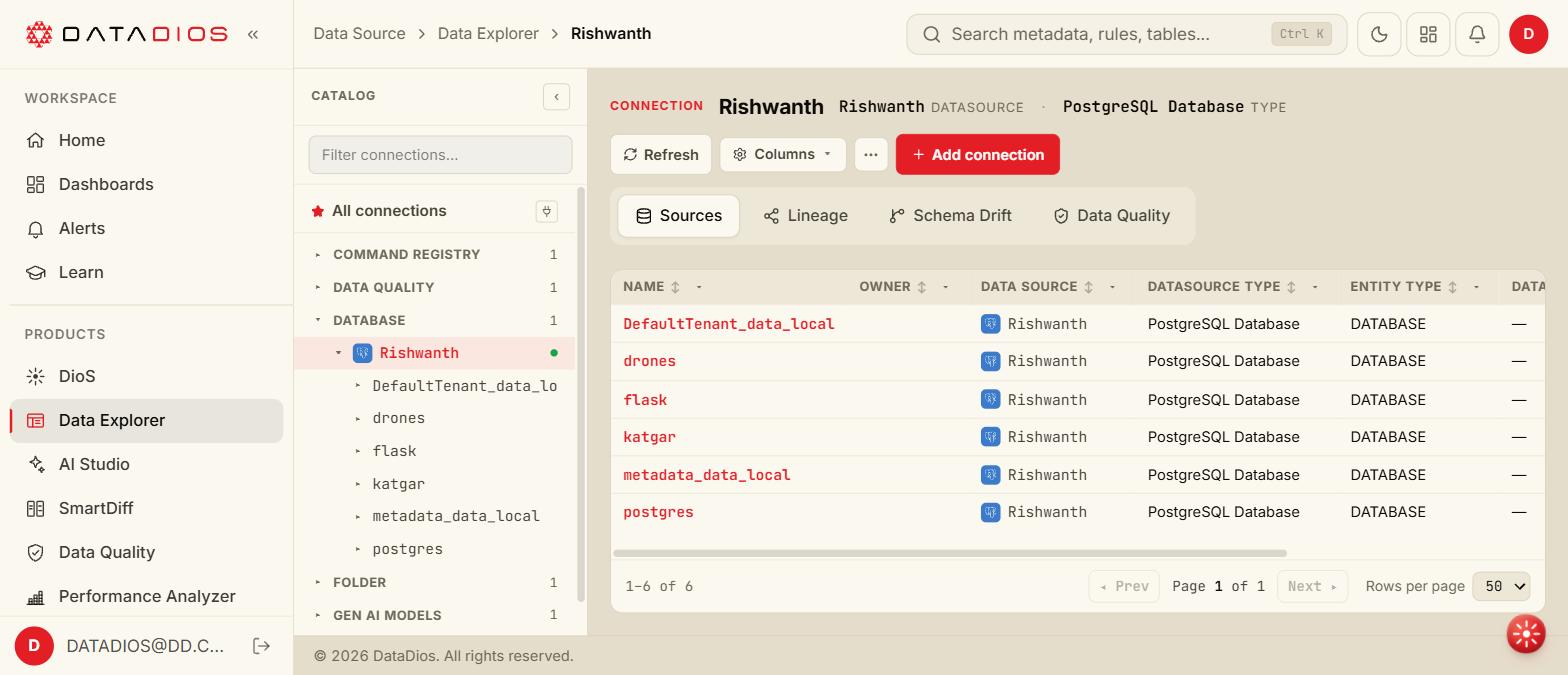Image resolution: width=1568 pixels, height=675 pixels.
Task: Click the search magnifier icon
Action: 931,34
